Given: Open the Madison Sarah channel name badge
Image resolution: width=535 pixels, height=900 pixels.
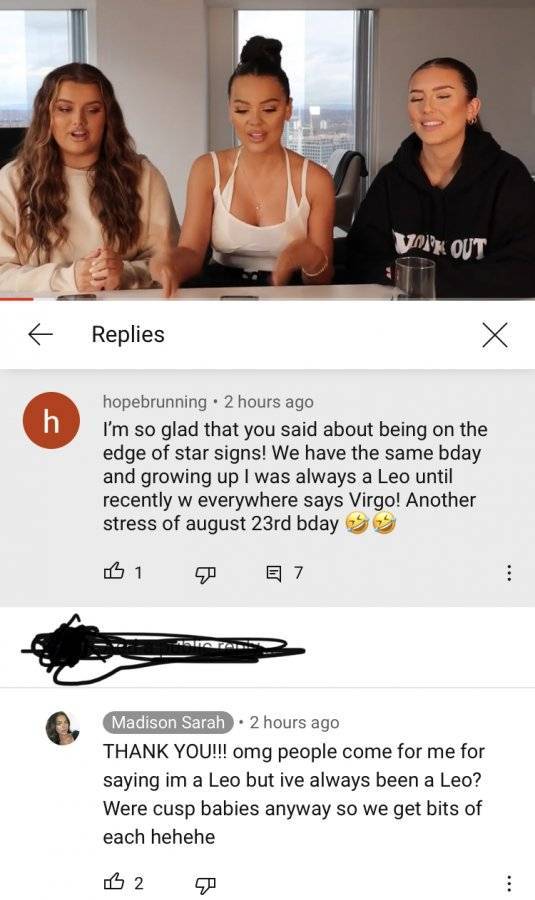Looking at the screenshot, I should click(168, 722).
